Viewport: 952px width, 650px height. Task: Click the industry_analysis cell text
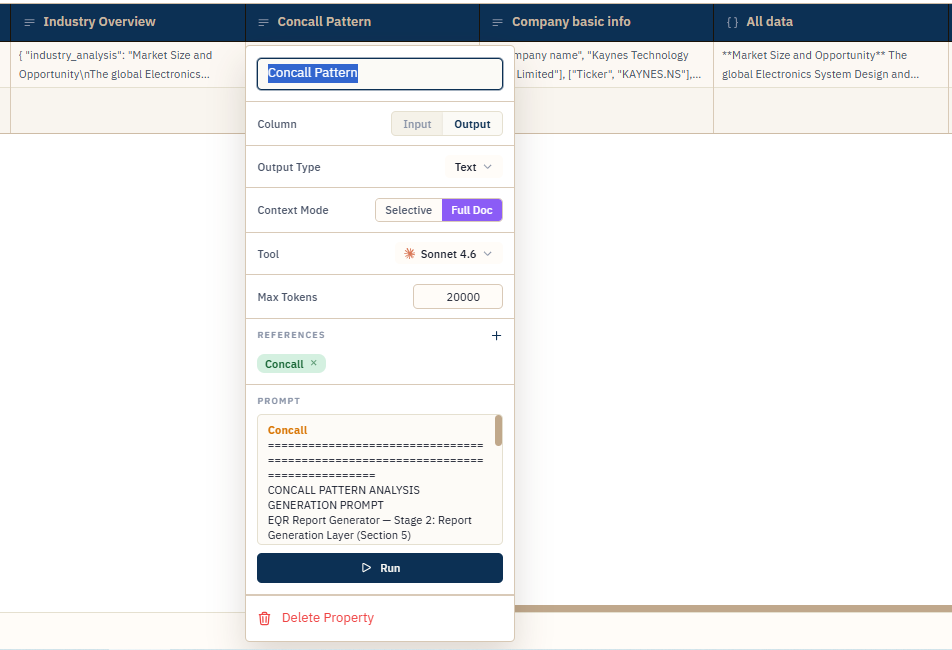pyautogui.click(x=115, y=64)
